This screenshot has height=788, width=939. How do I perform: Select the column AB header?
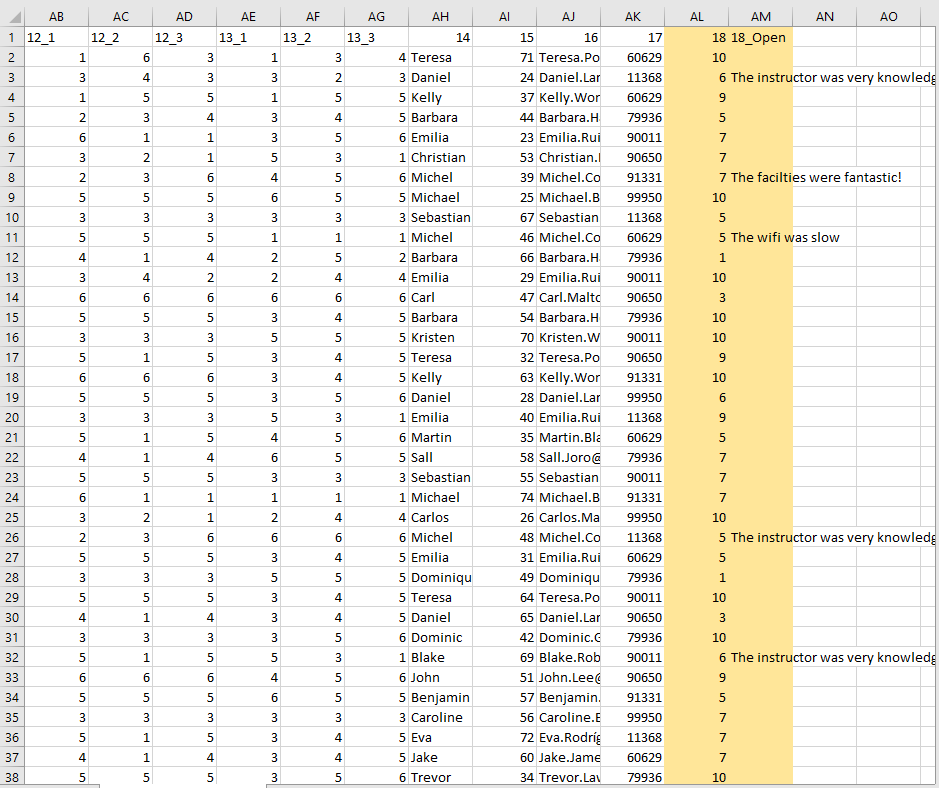click(56, 16)
